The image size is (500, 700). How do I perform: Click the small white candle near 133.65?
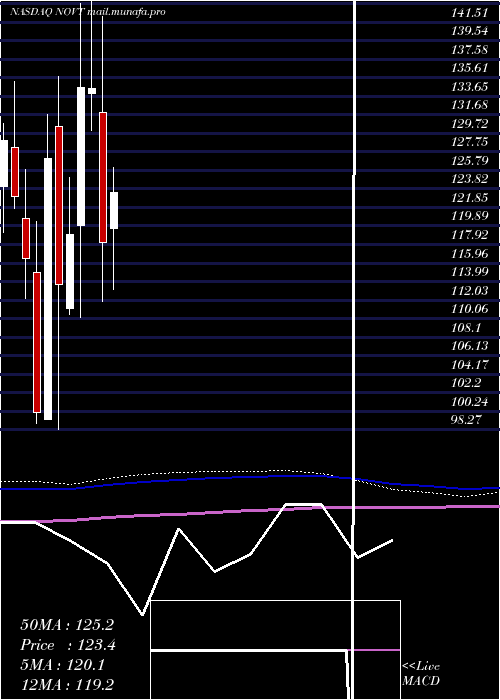[x=92, y=91]
